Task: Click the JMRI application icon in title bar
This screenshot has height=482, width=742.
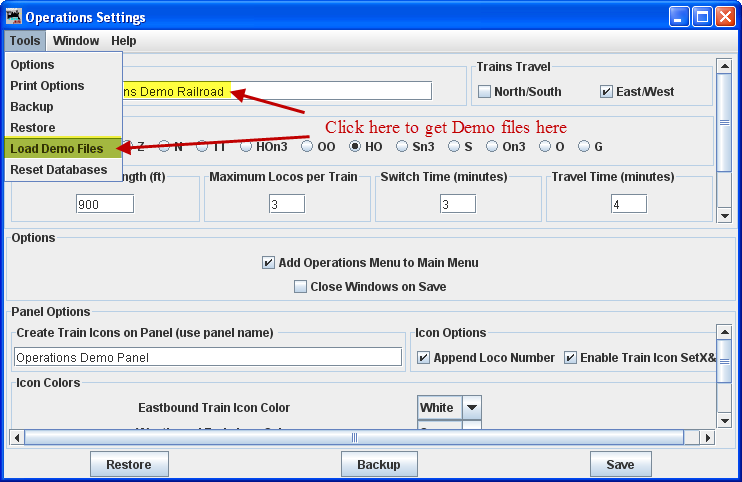Action: coord(13,17)
